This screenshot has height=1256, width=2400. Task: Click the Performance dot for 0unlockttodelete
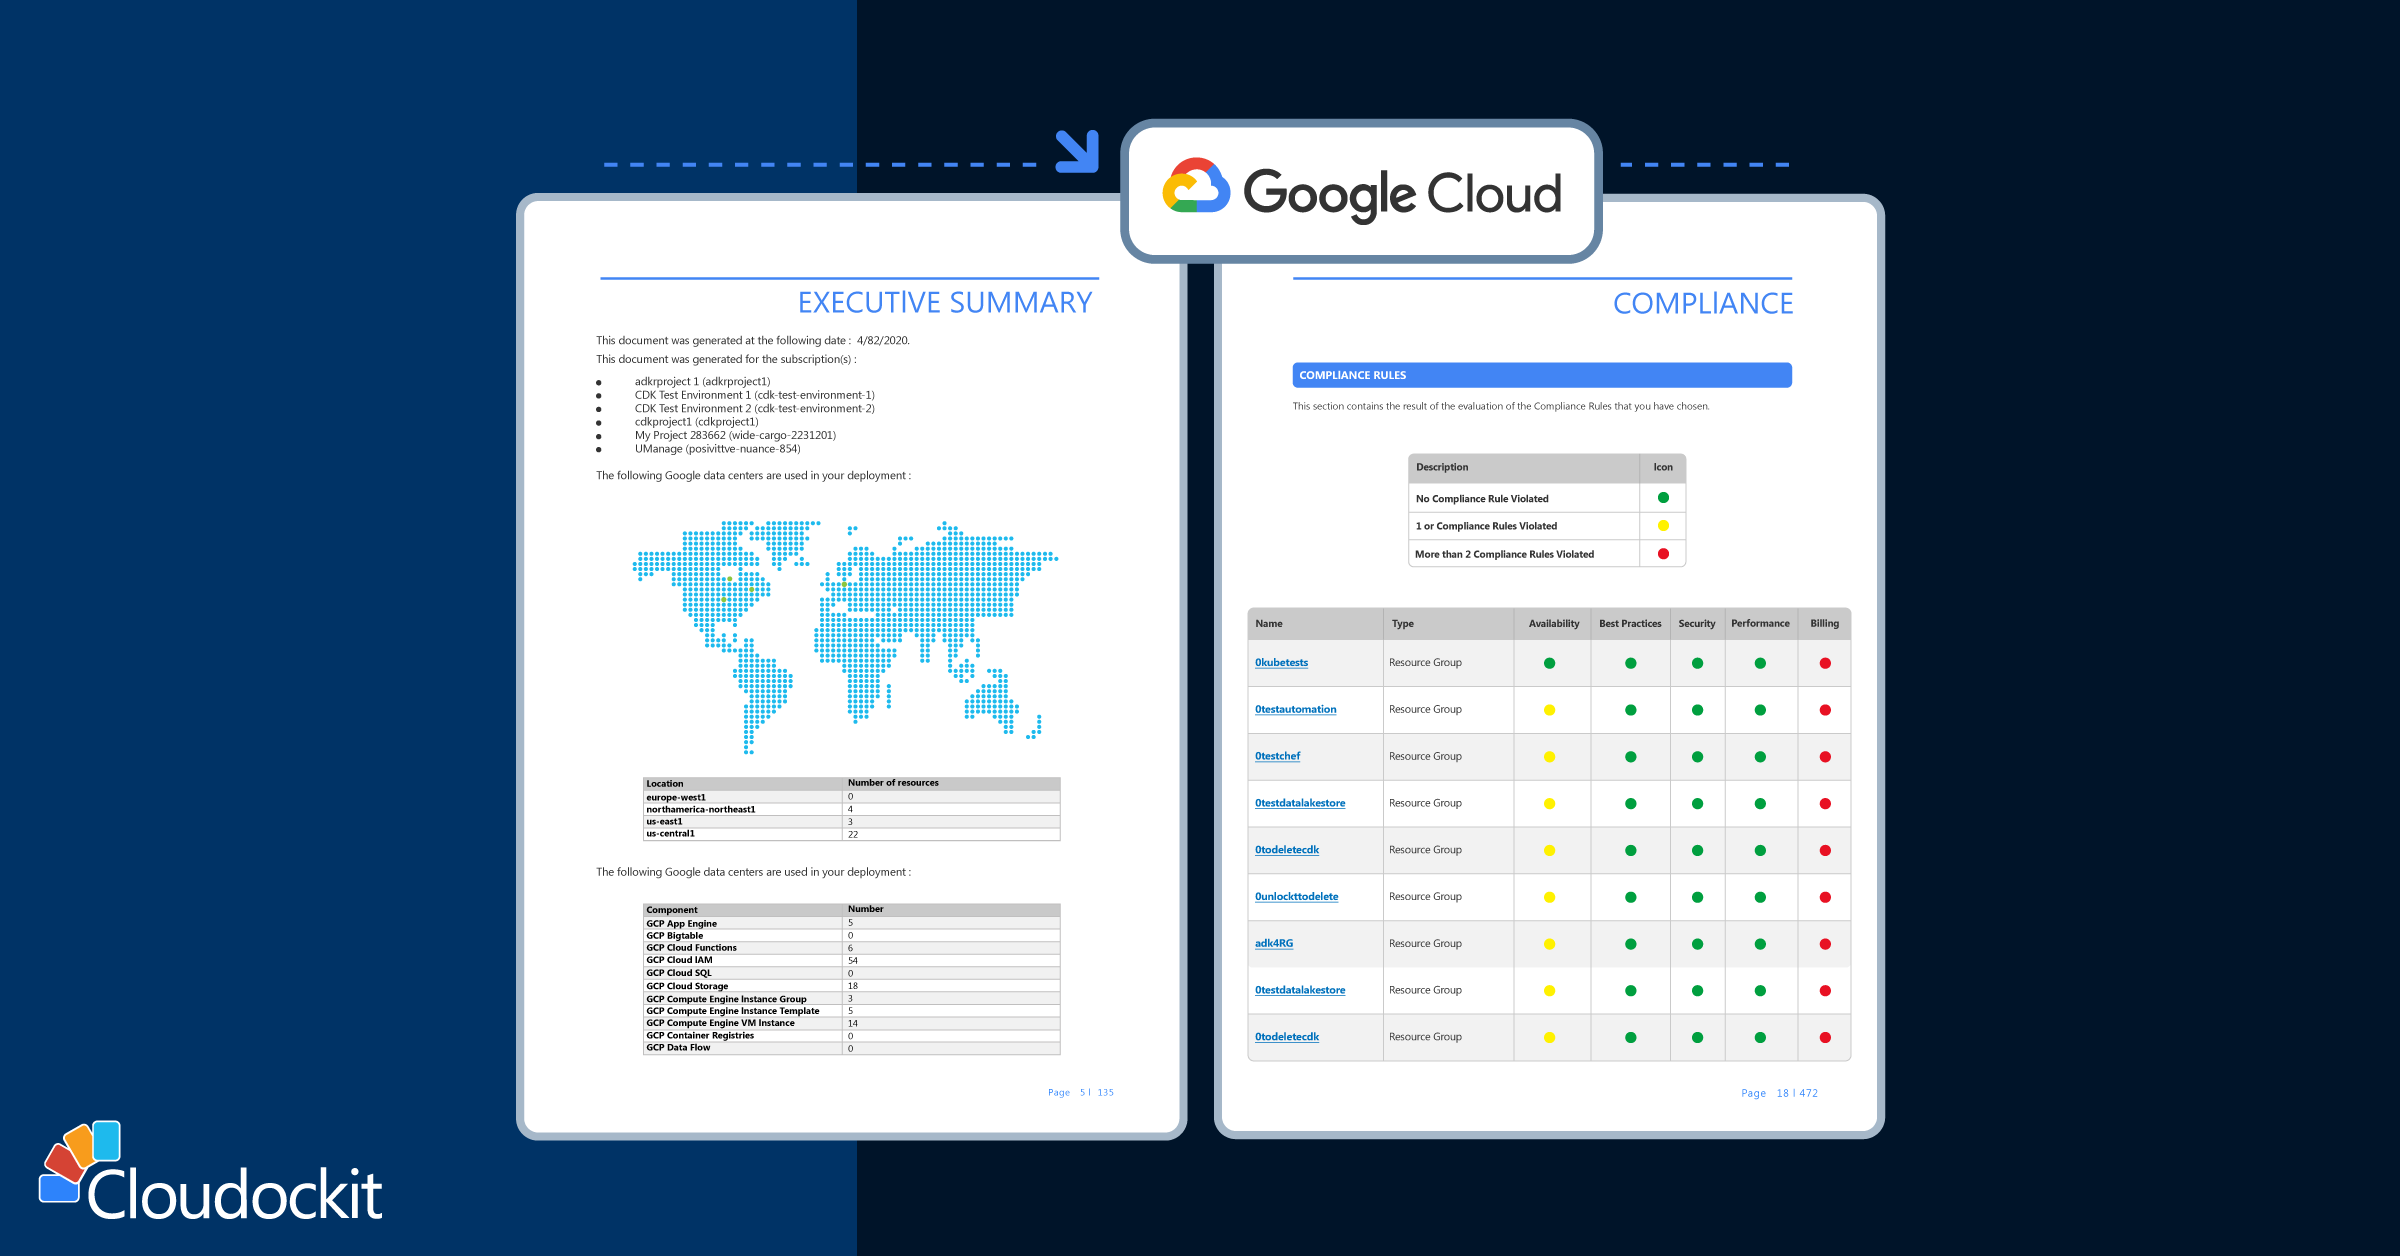click(1760, 897)
